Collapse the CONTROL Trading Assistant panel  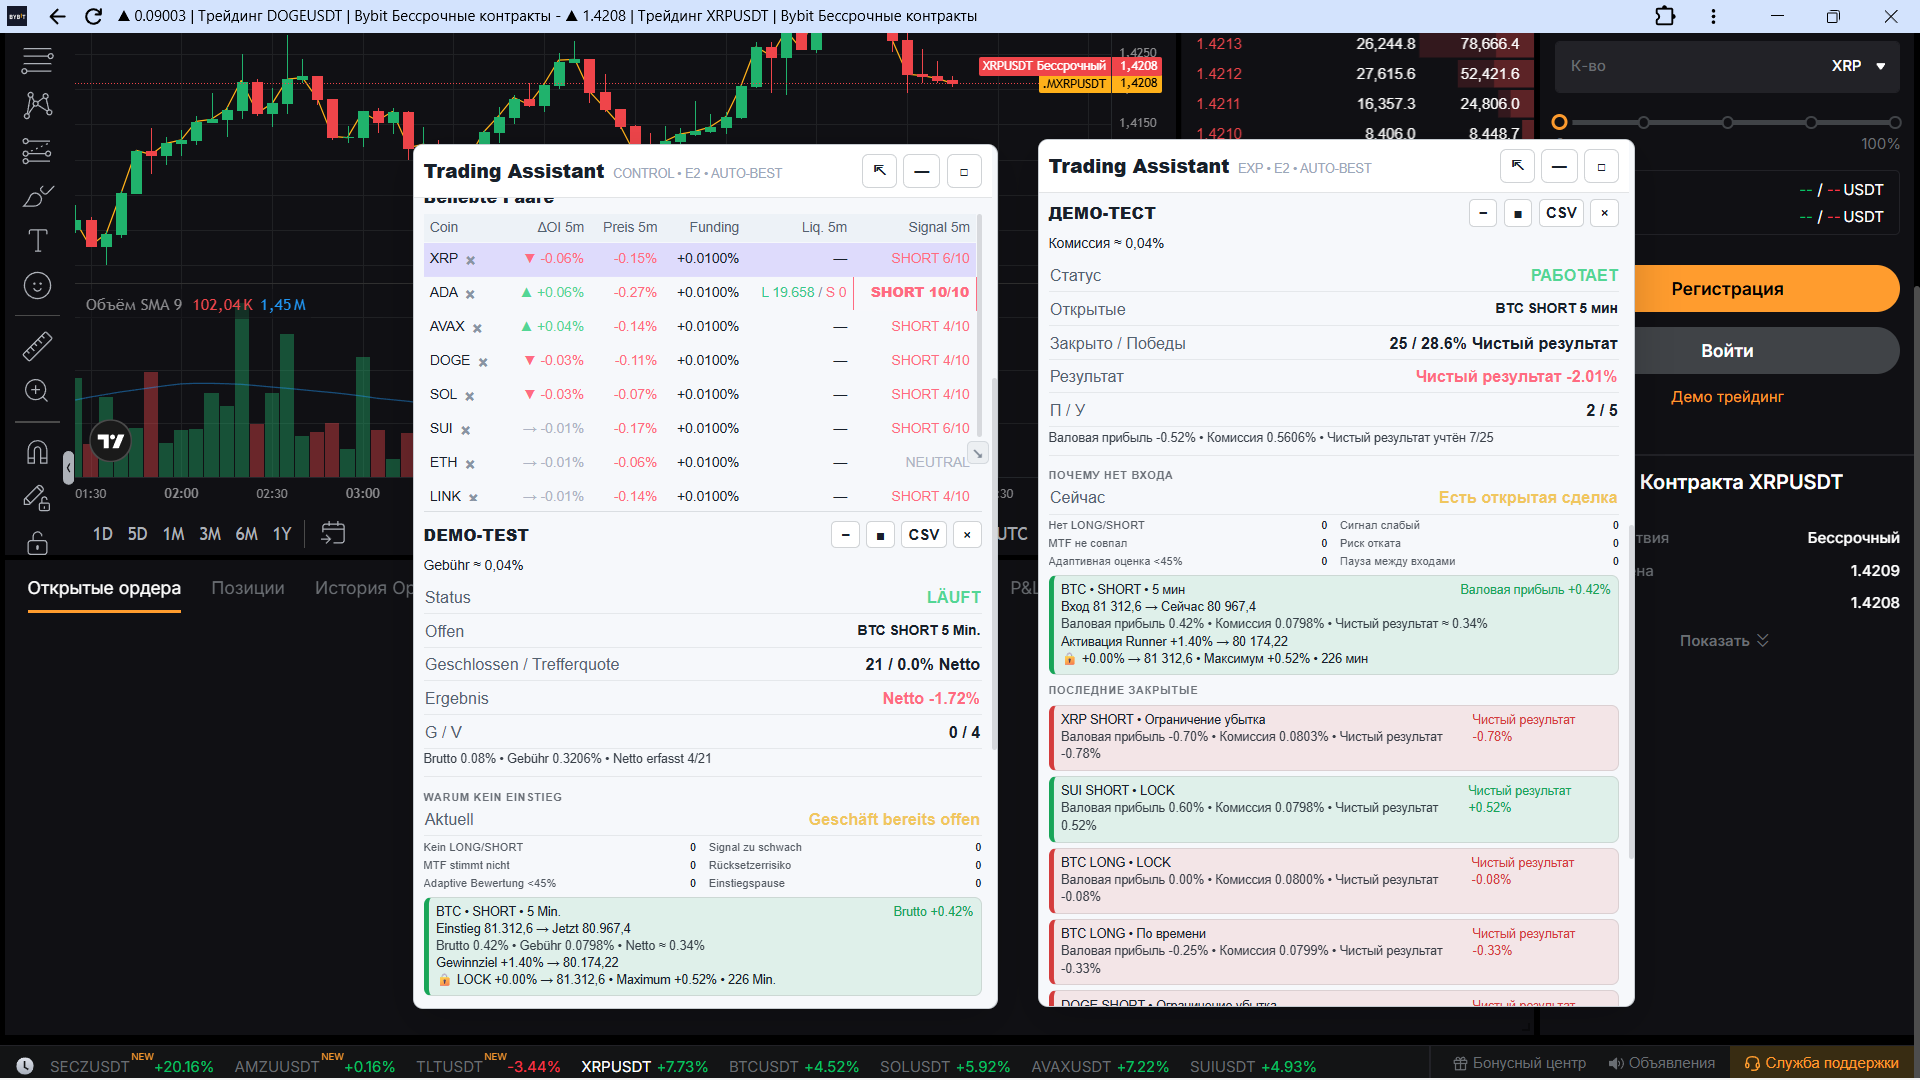(x=921, y=171)
